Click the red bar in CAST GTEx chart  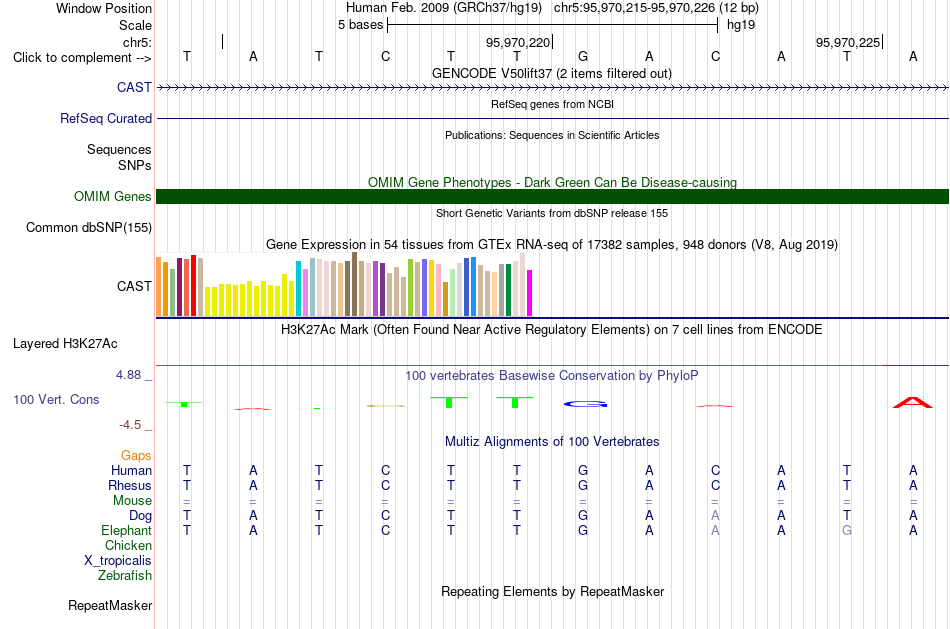click(194, 285)
